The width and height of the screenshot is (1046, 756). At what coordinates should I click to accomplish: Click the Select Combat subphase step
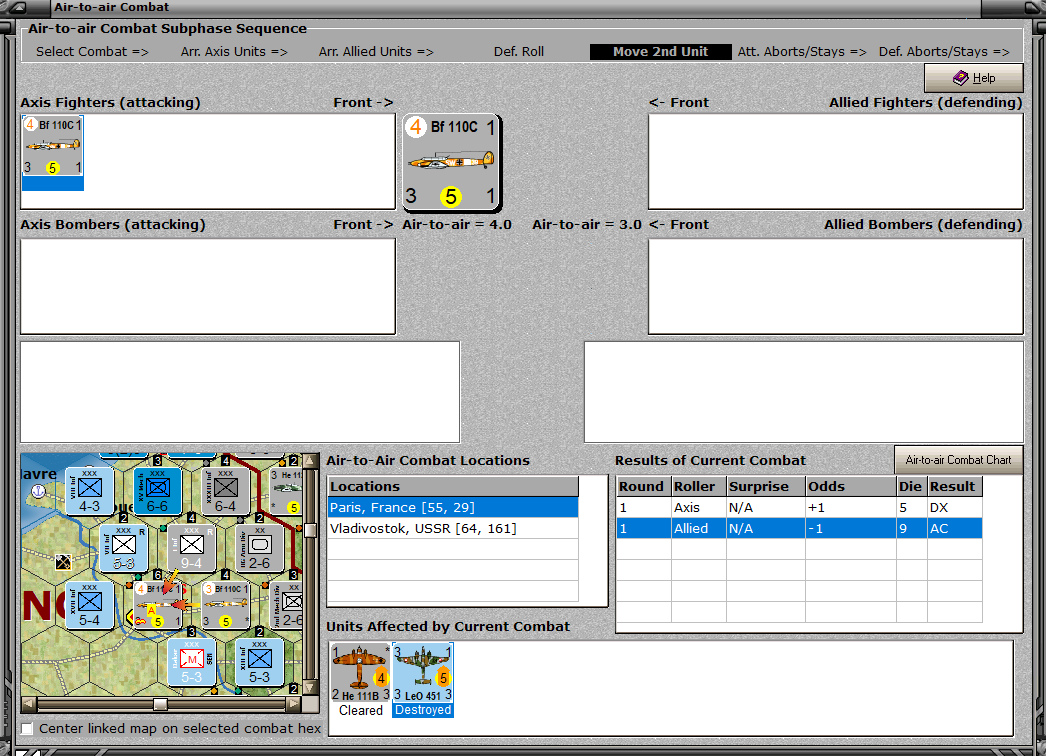[92, 51]
